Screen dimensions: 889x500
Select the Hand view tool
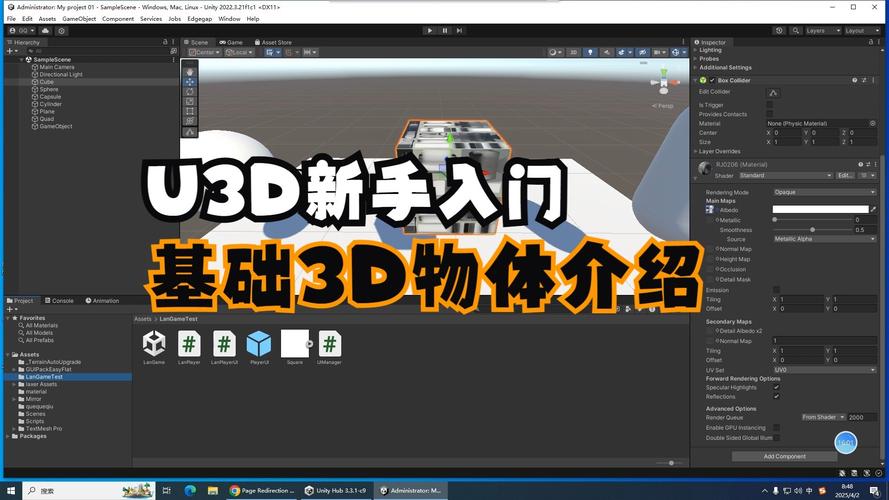coord(190,72)
